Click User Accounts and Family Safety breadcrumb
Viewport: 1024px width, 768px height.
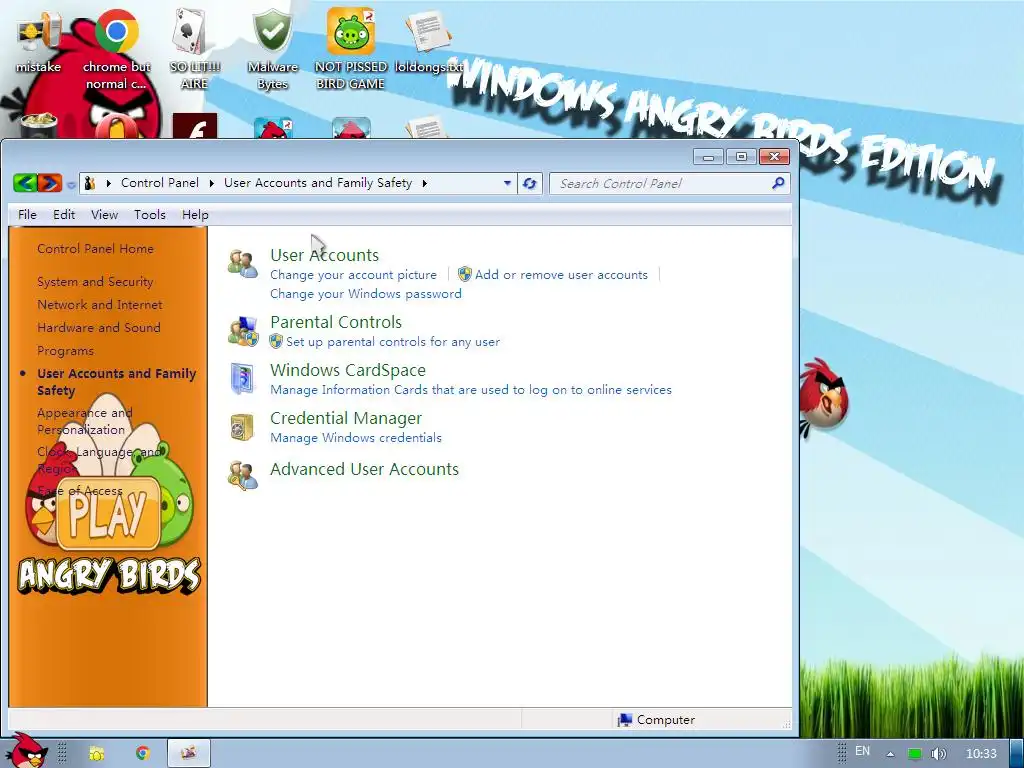click(x=318, y=183)
